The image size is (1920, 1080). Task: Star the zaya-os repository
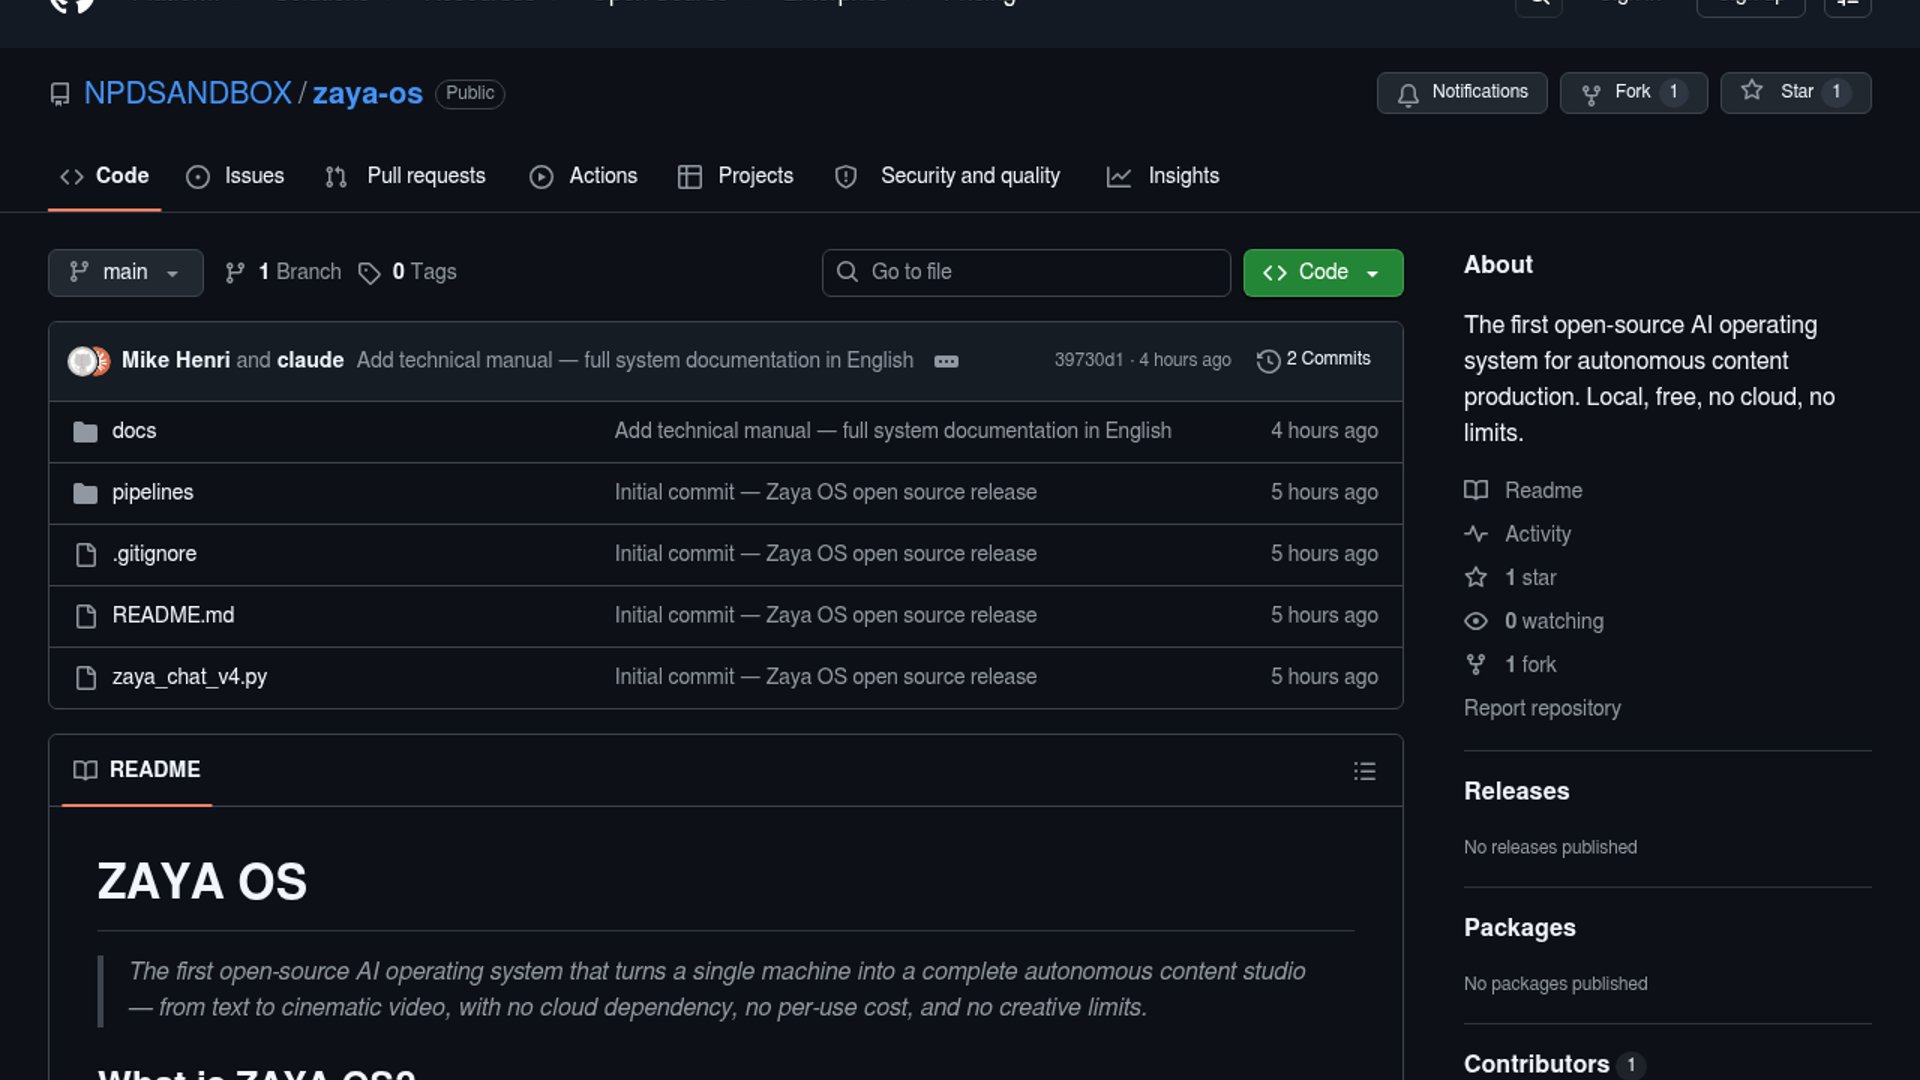1794,92
